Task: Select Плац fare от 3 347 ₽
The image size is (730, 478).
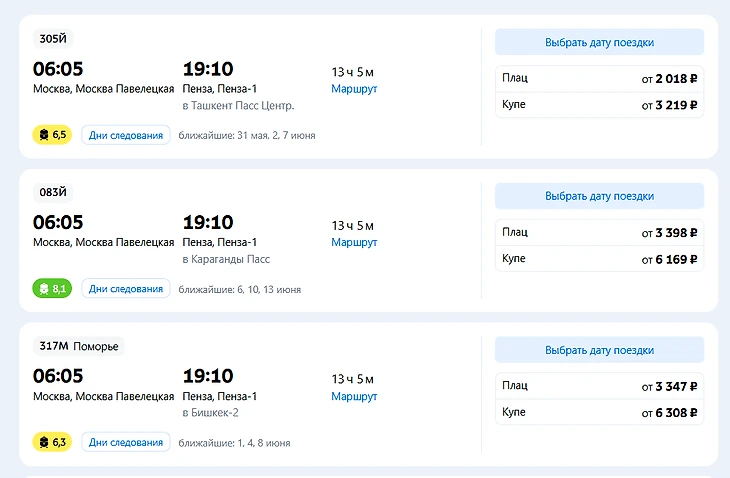Action: click(x=599, y=386)
